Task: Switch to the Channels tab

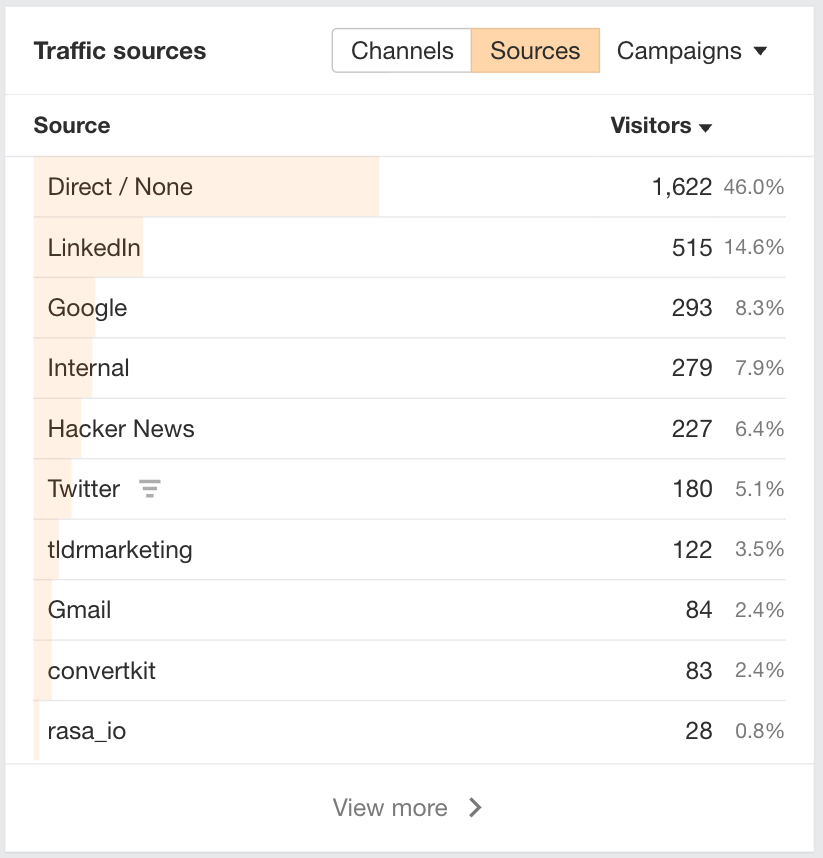Action: (402, 50)
